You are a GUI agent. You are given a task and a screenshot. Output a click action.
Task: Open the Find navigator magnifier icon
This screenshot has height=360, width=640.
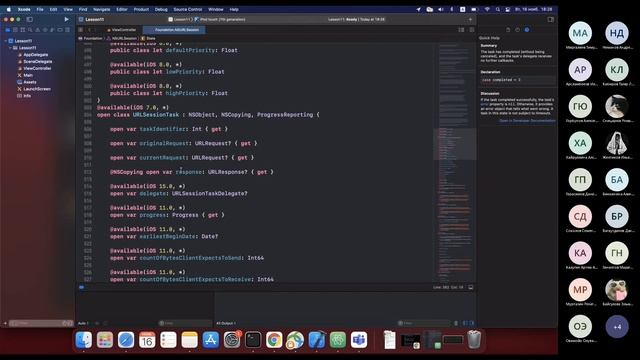pyautogui.click(x=30, y=30)
